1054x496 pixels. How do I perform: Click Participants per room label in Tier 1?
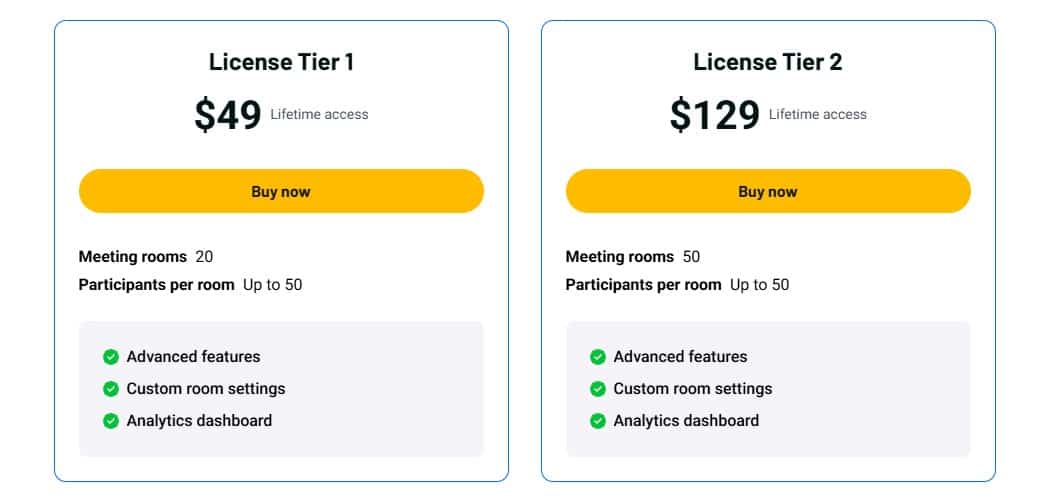click(157, 285)
